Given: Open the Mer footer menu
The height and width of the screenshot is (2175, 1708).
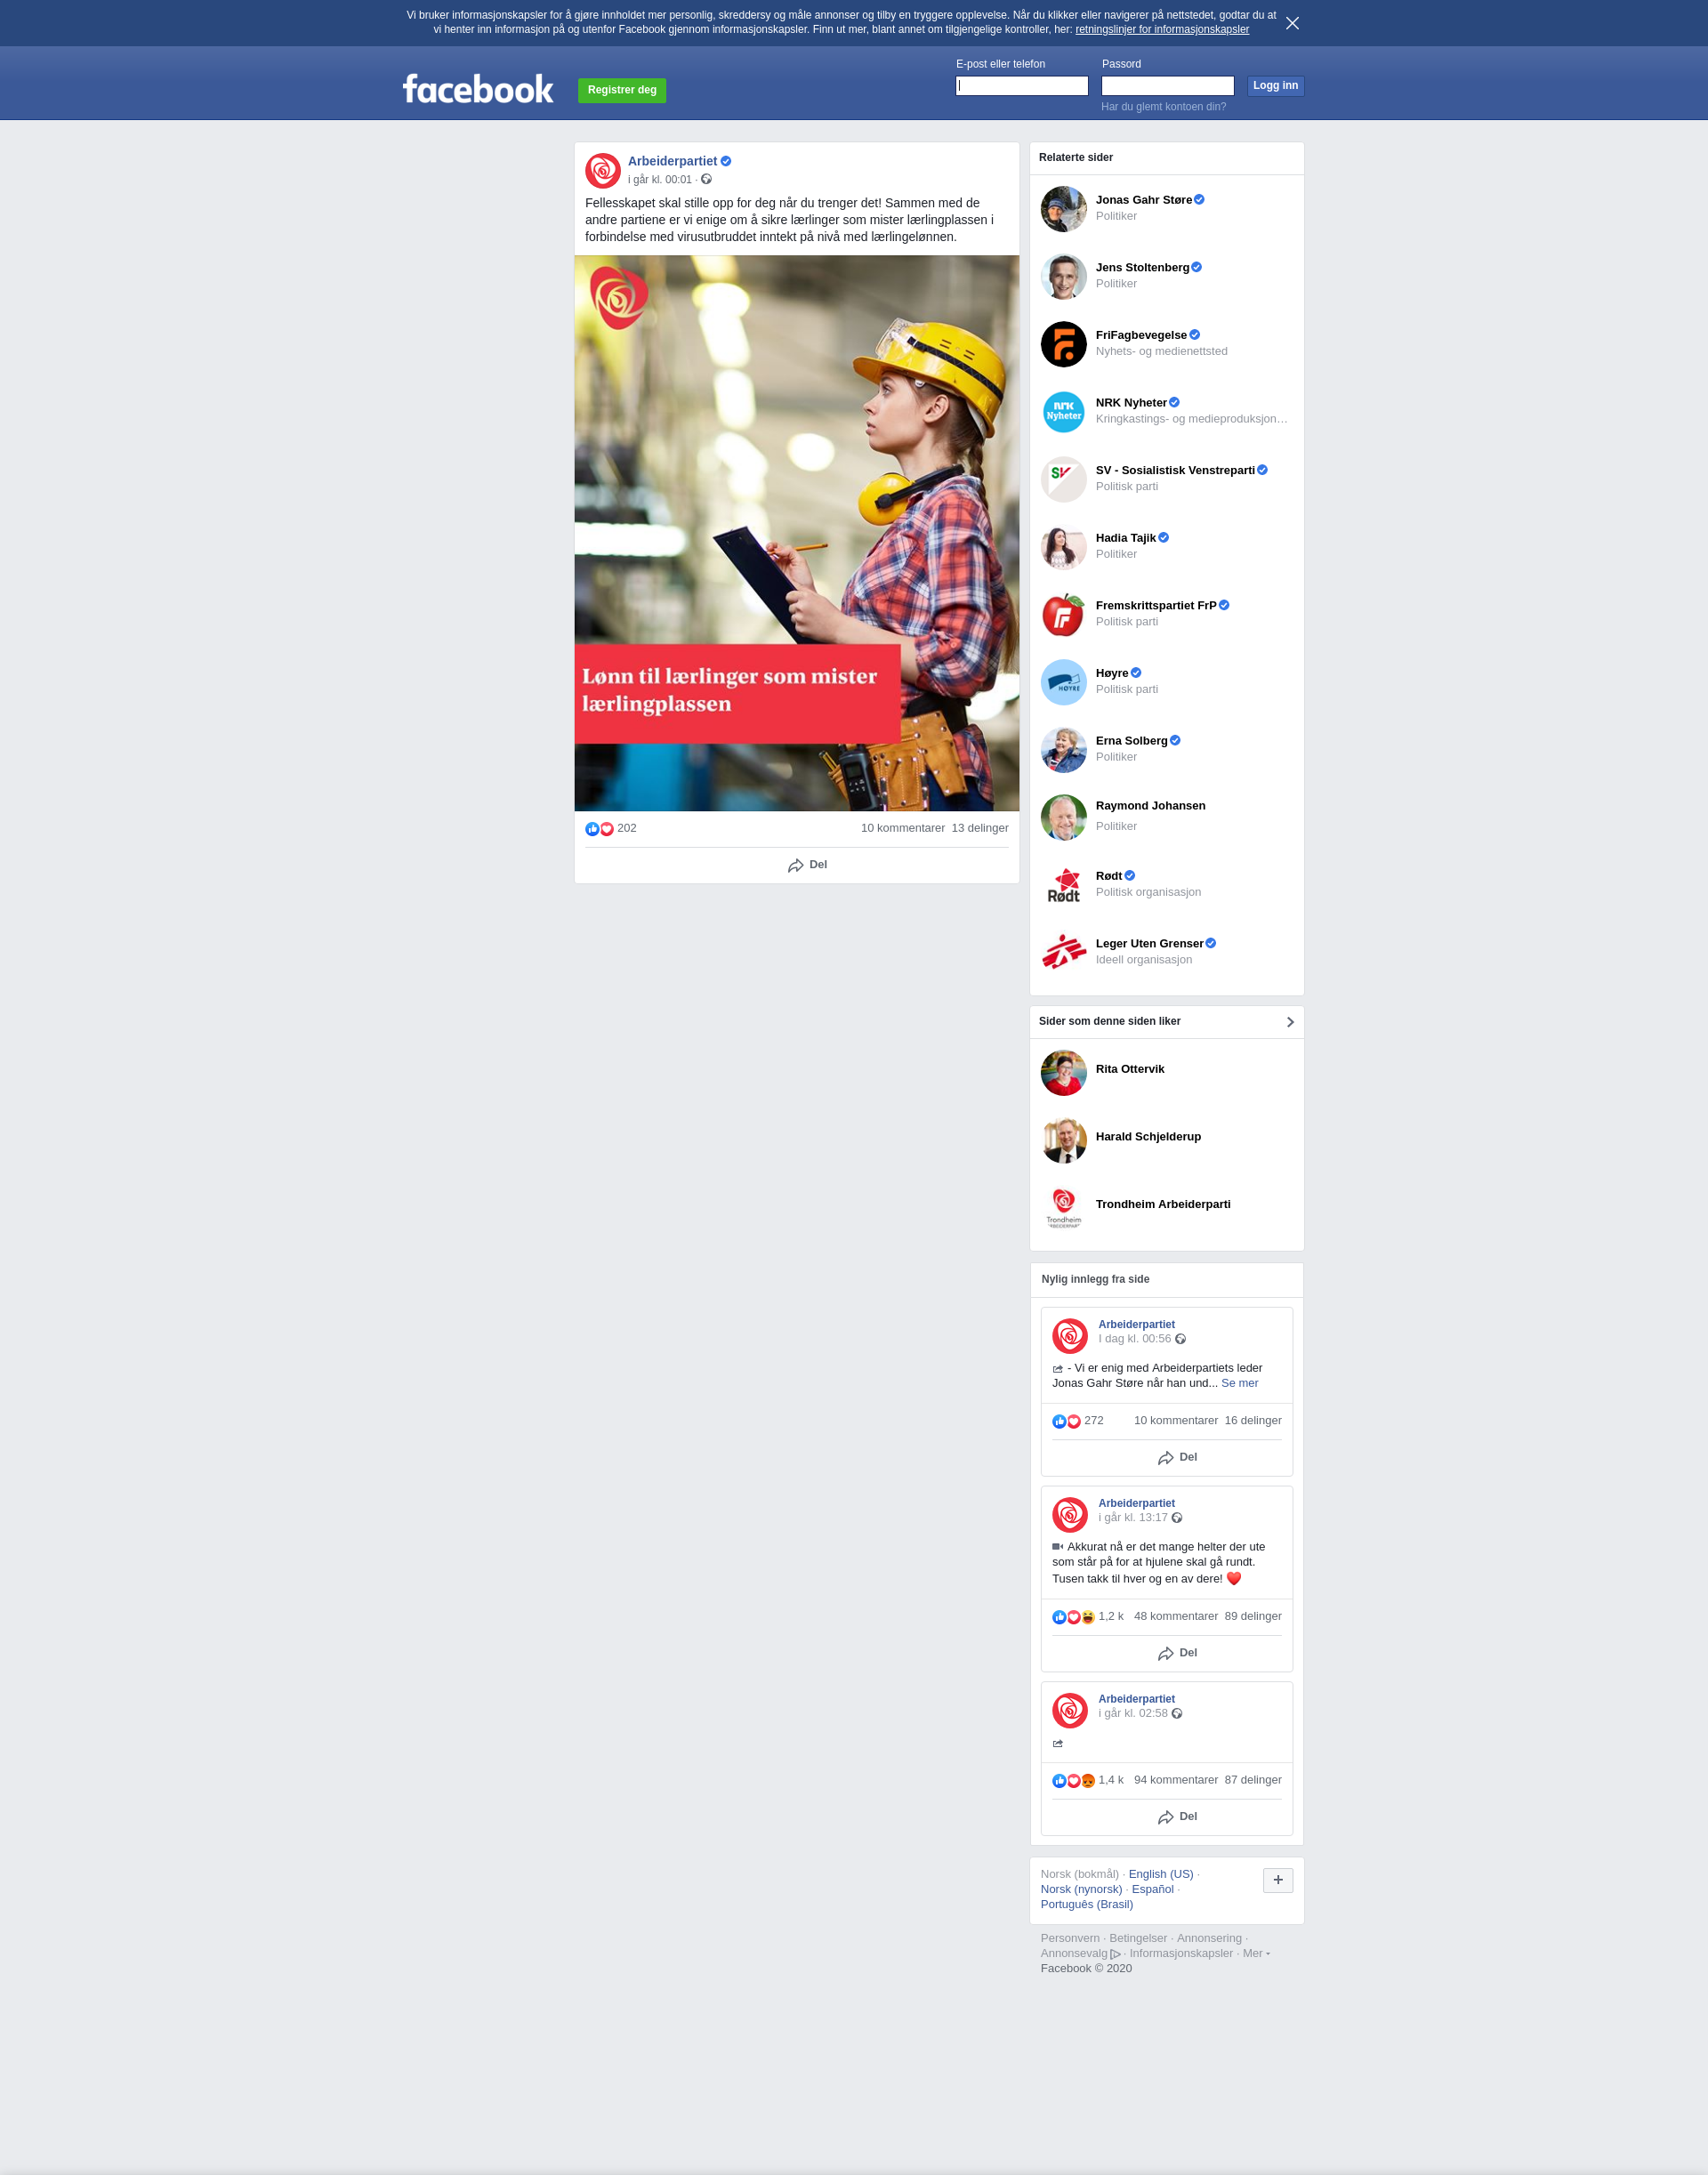Looking at the screenshot, I should pos(1256,1953).
